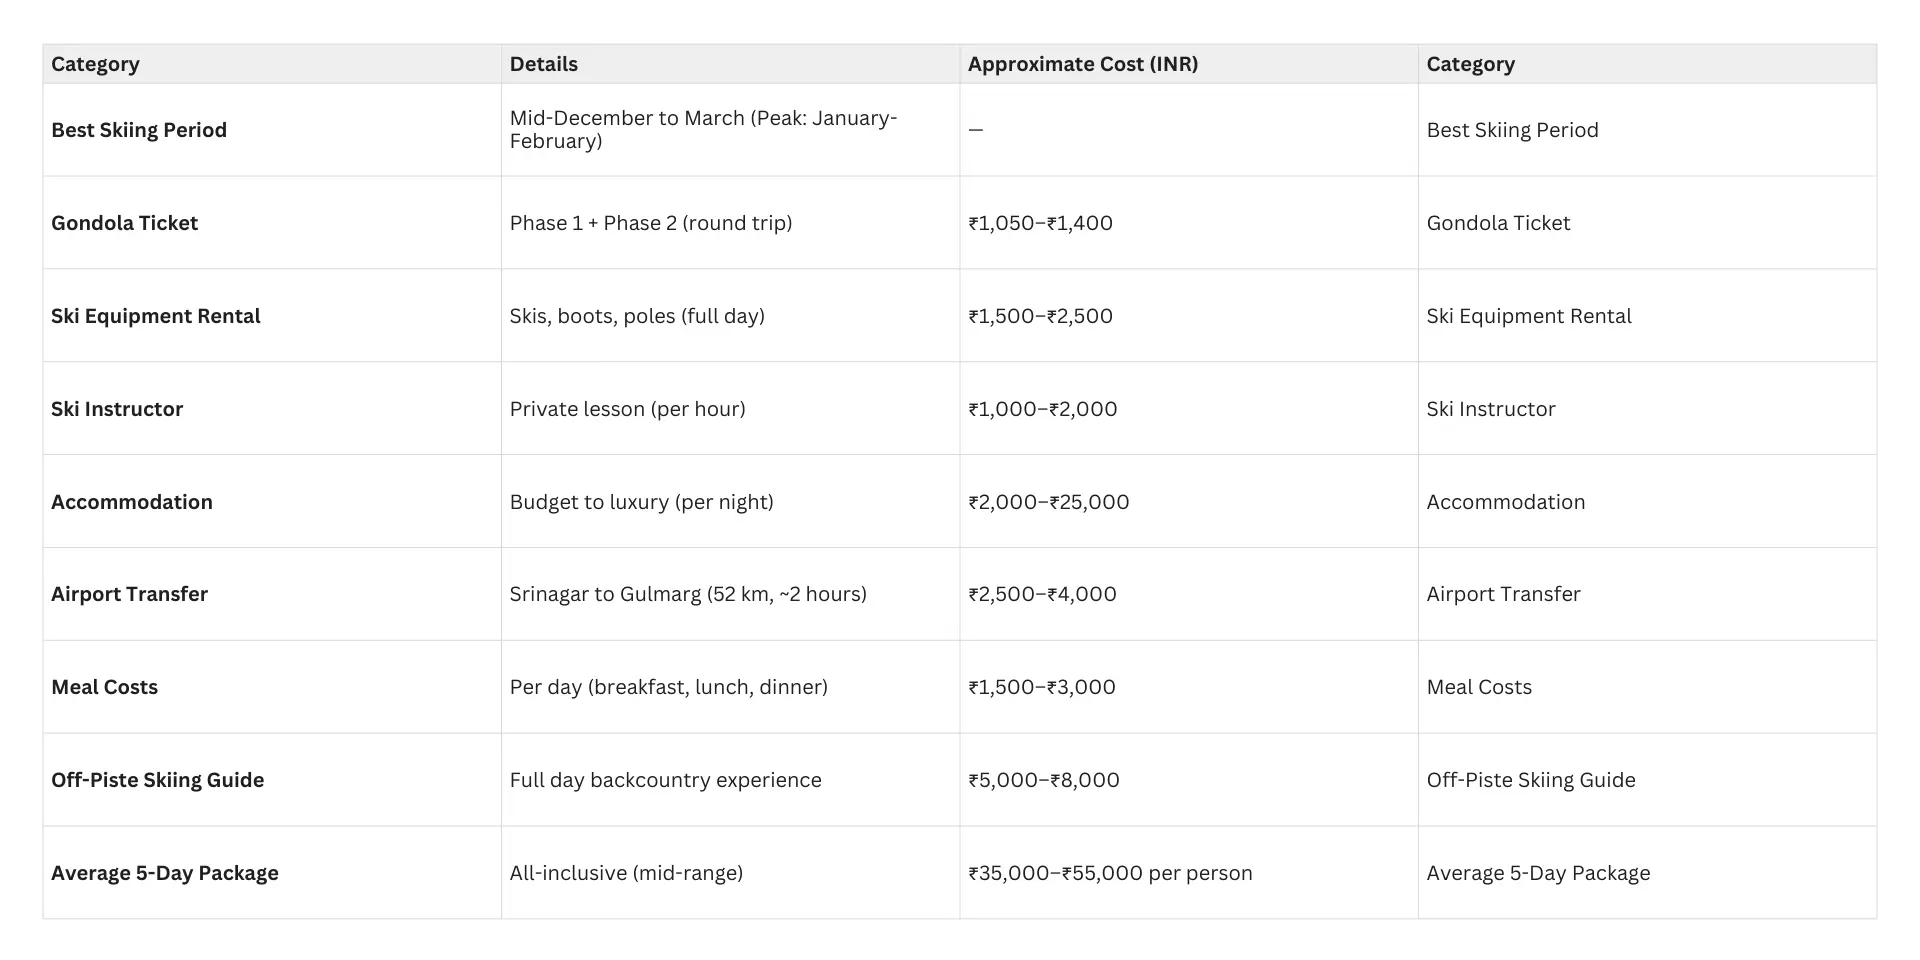Select the ₹35,000–₹55,000 per person cell
The image size is (1920, 960).
click(1110, 873)
